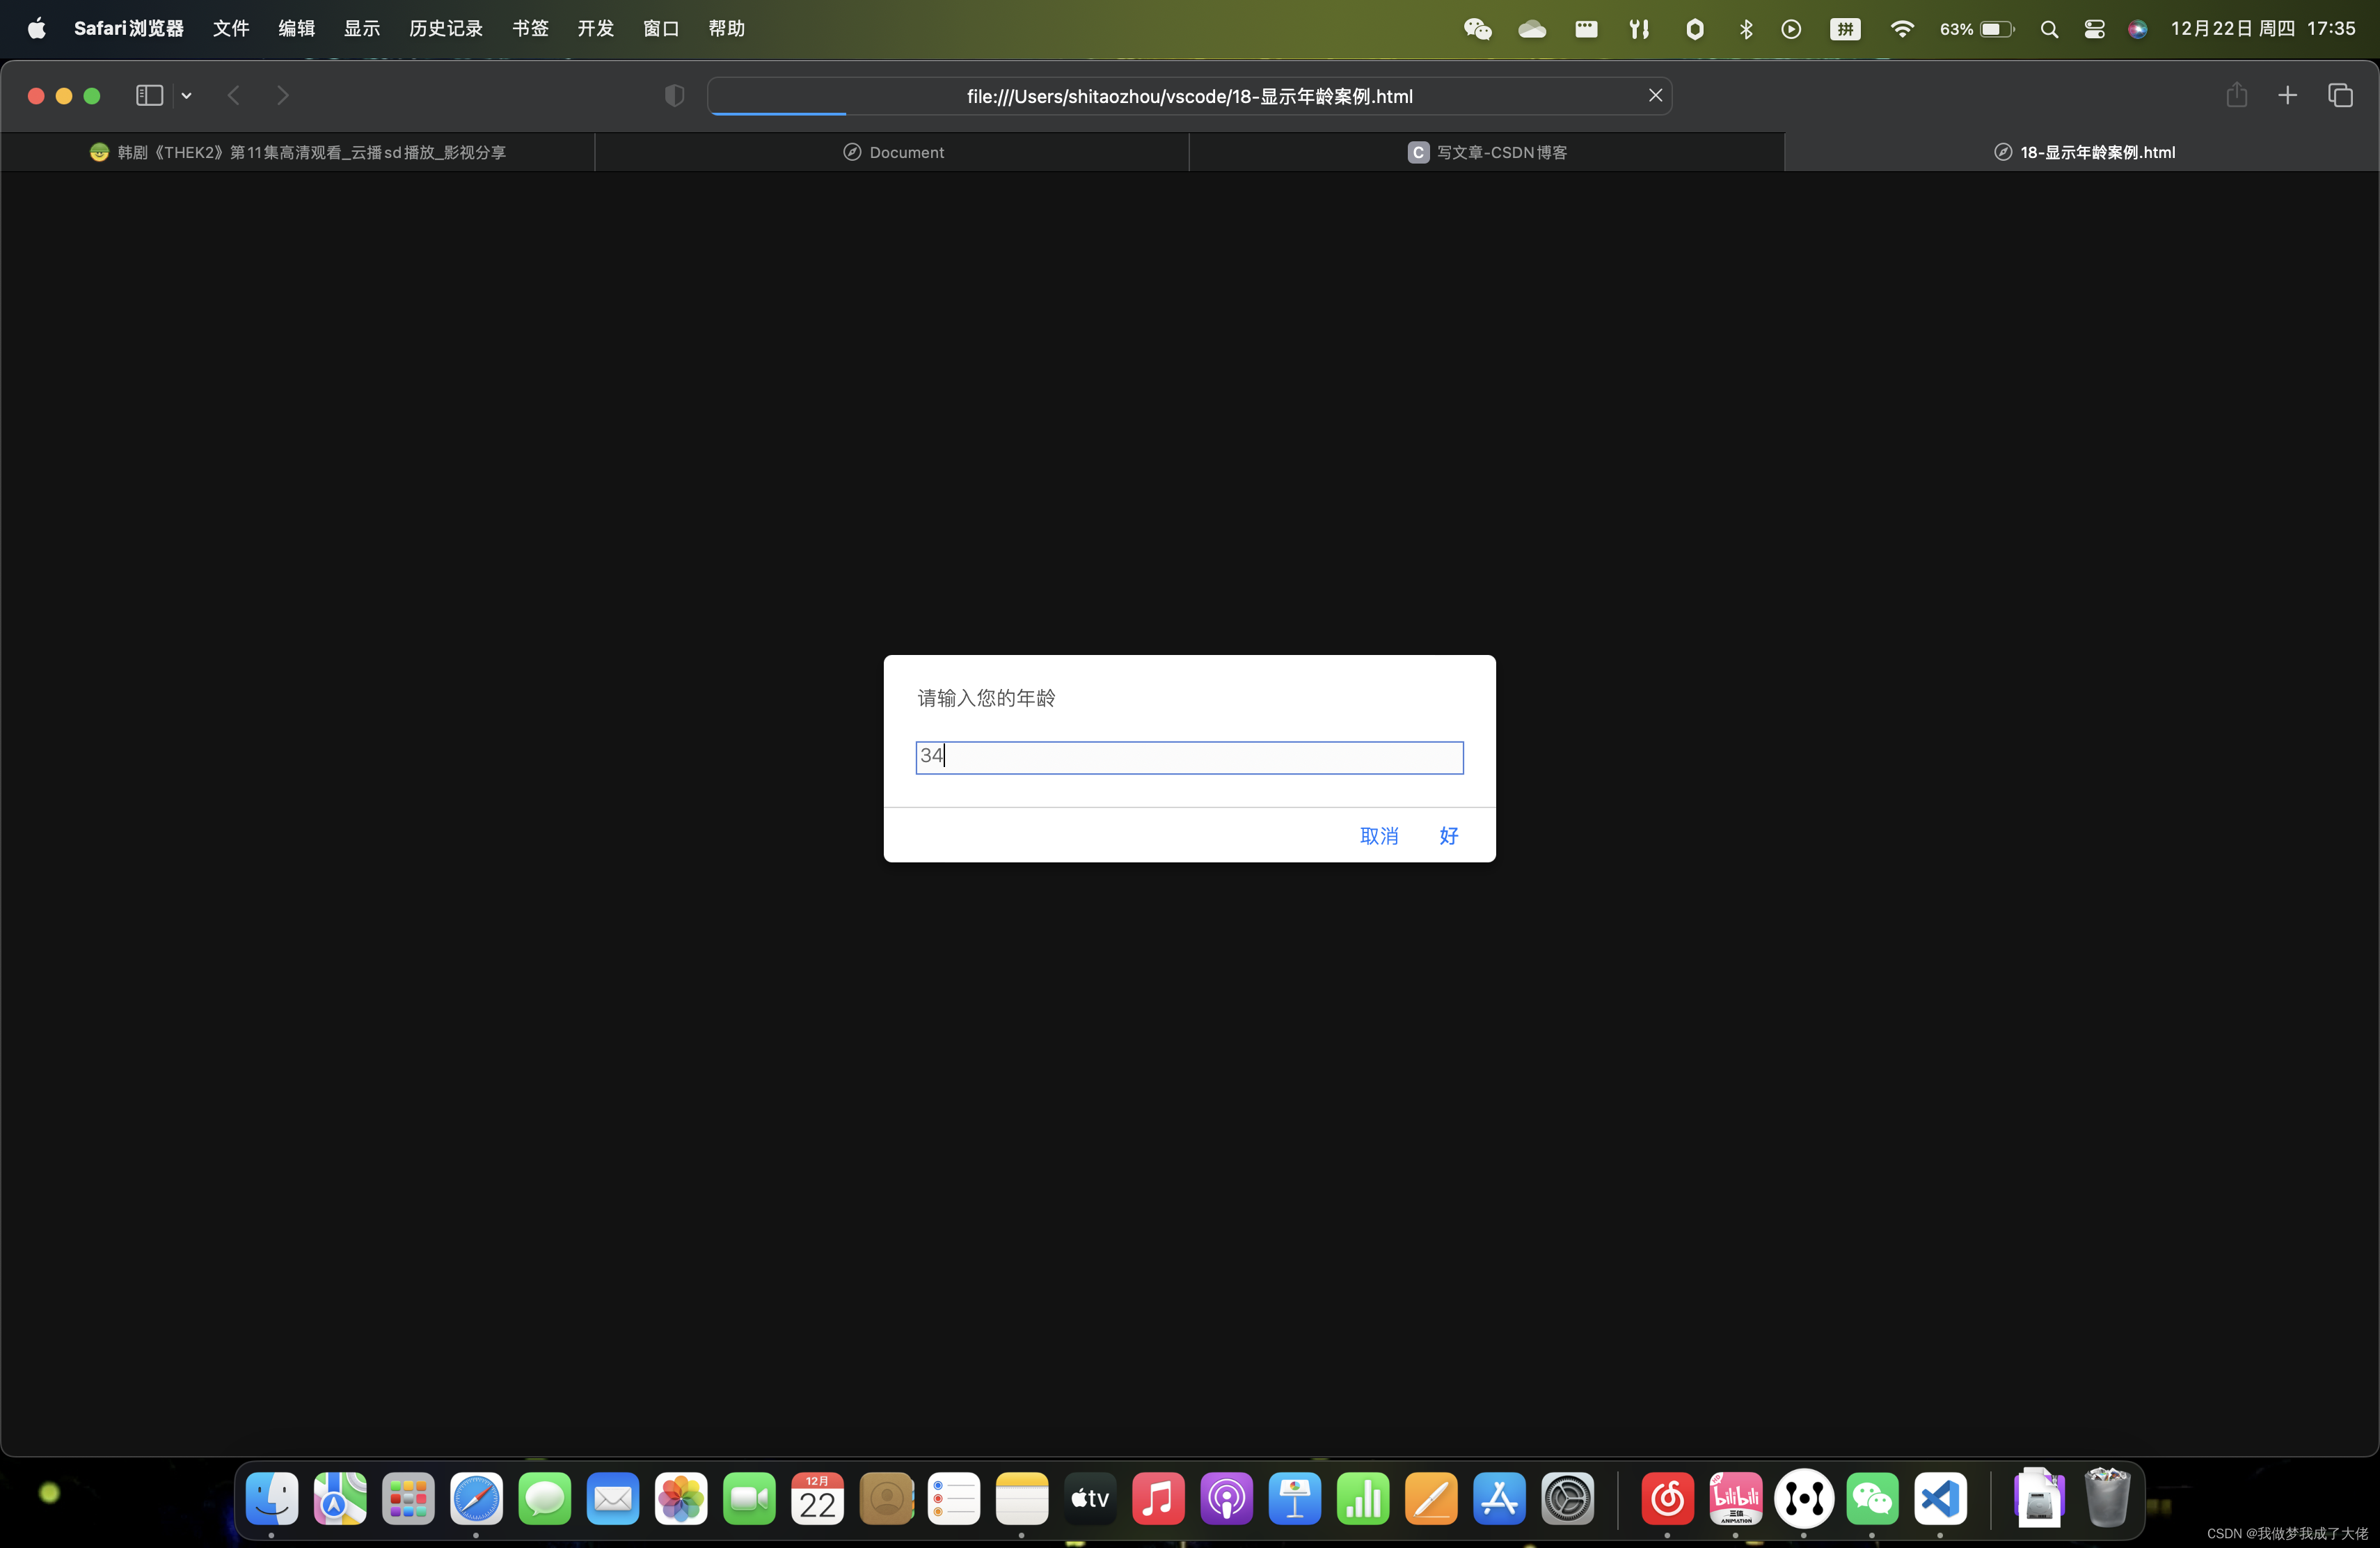The width and height of the screenshot is (2380, 1548).
Task: Open Reminders in the Dock
Action: point(954,1498)
